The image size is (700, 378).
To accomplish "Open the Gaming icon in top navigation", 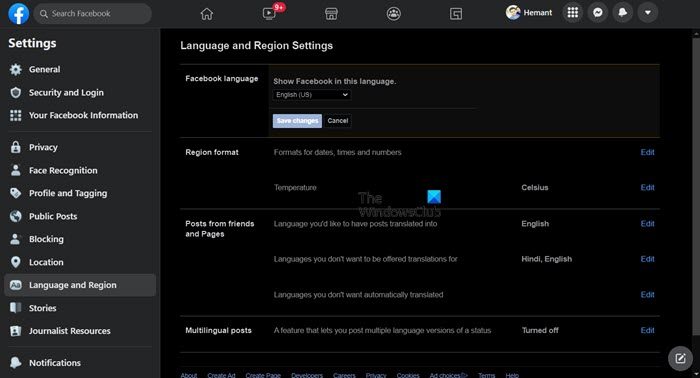I will click(456, 13).
